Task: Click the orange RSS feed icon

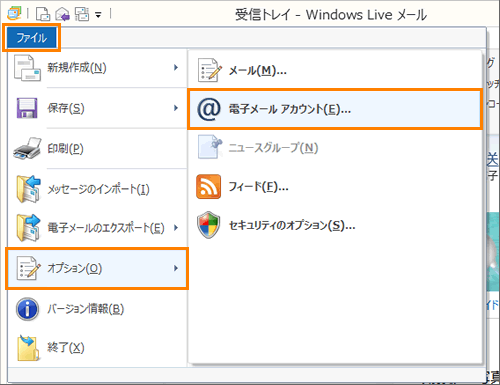Action: pos(209,186)
